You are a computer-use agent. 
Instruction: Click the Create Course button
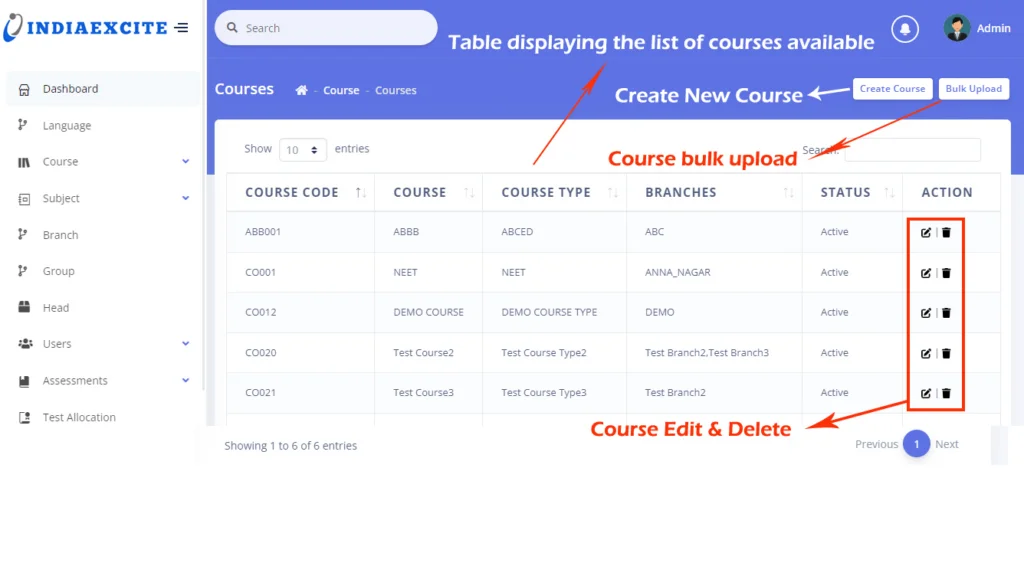(892, 89)
